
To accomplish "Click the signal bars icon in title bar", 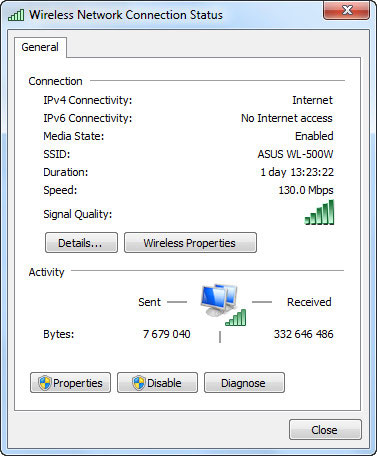I will (16, 15).
